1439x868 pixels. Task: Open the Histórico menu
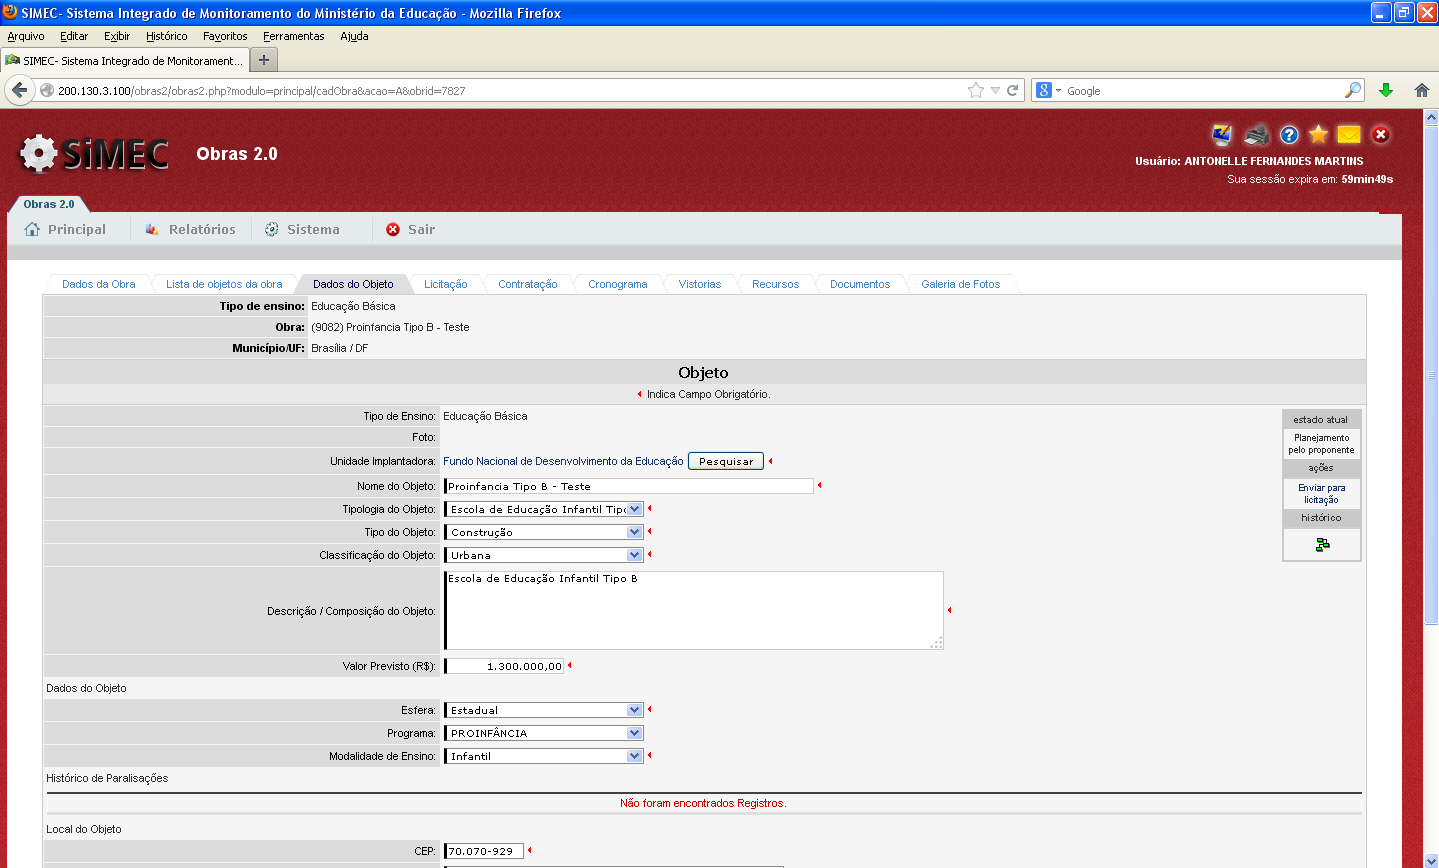tap(166, 36)
